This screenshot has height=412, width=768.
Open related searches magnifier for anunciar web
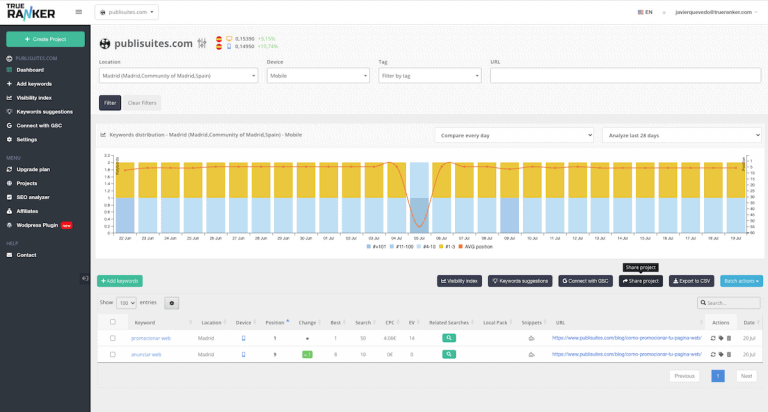[449, 354]
